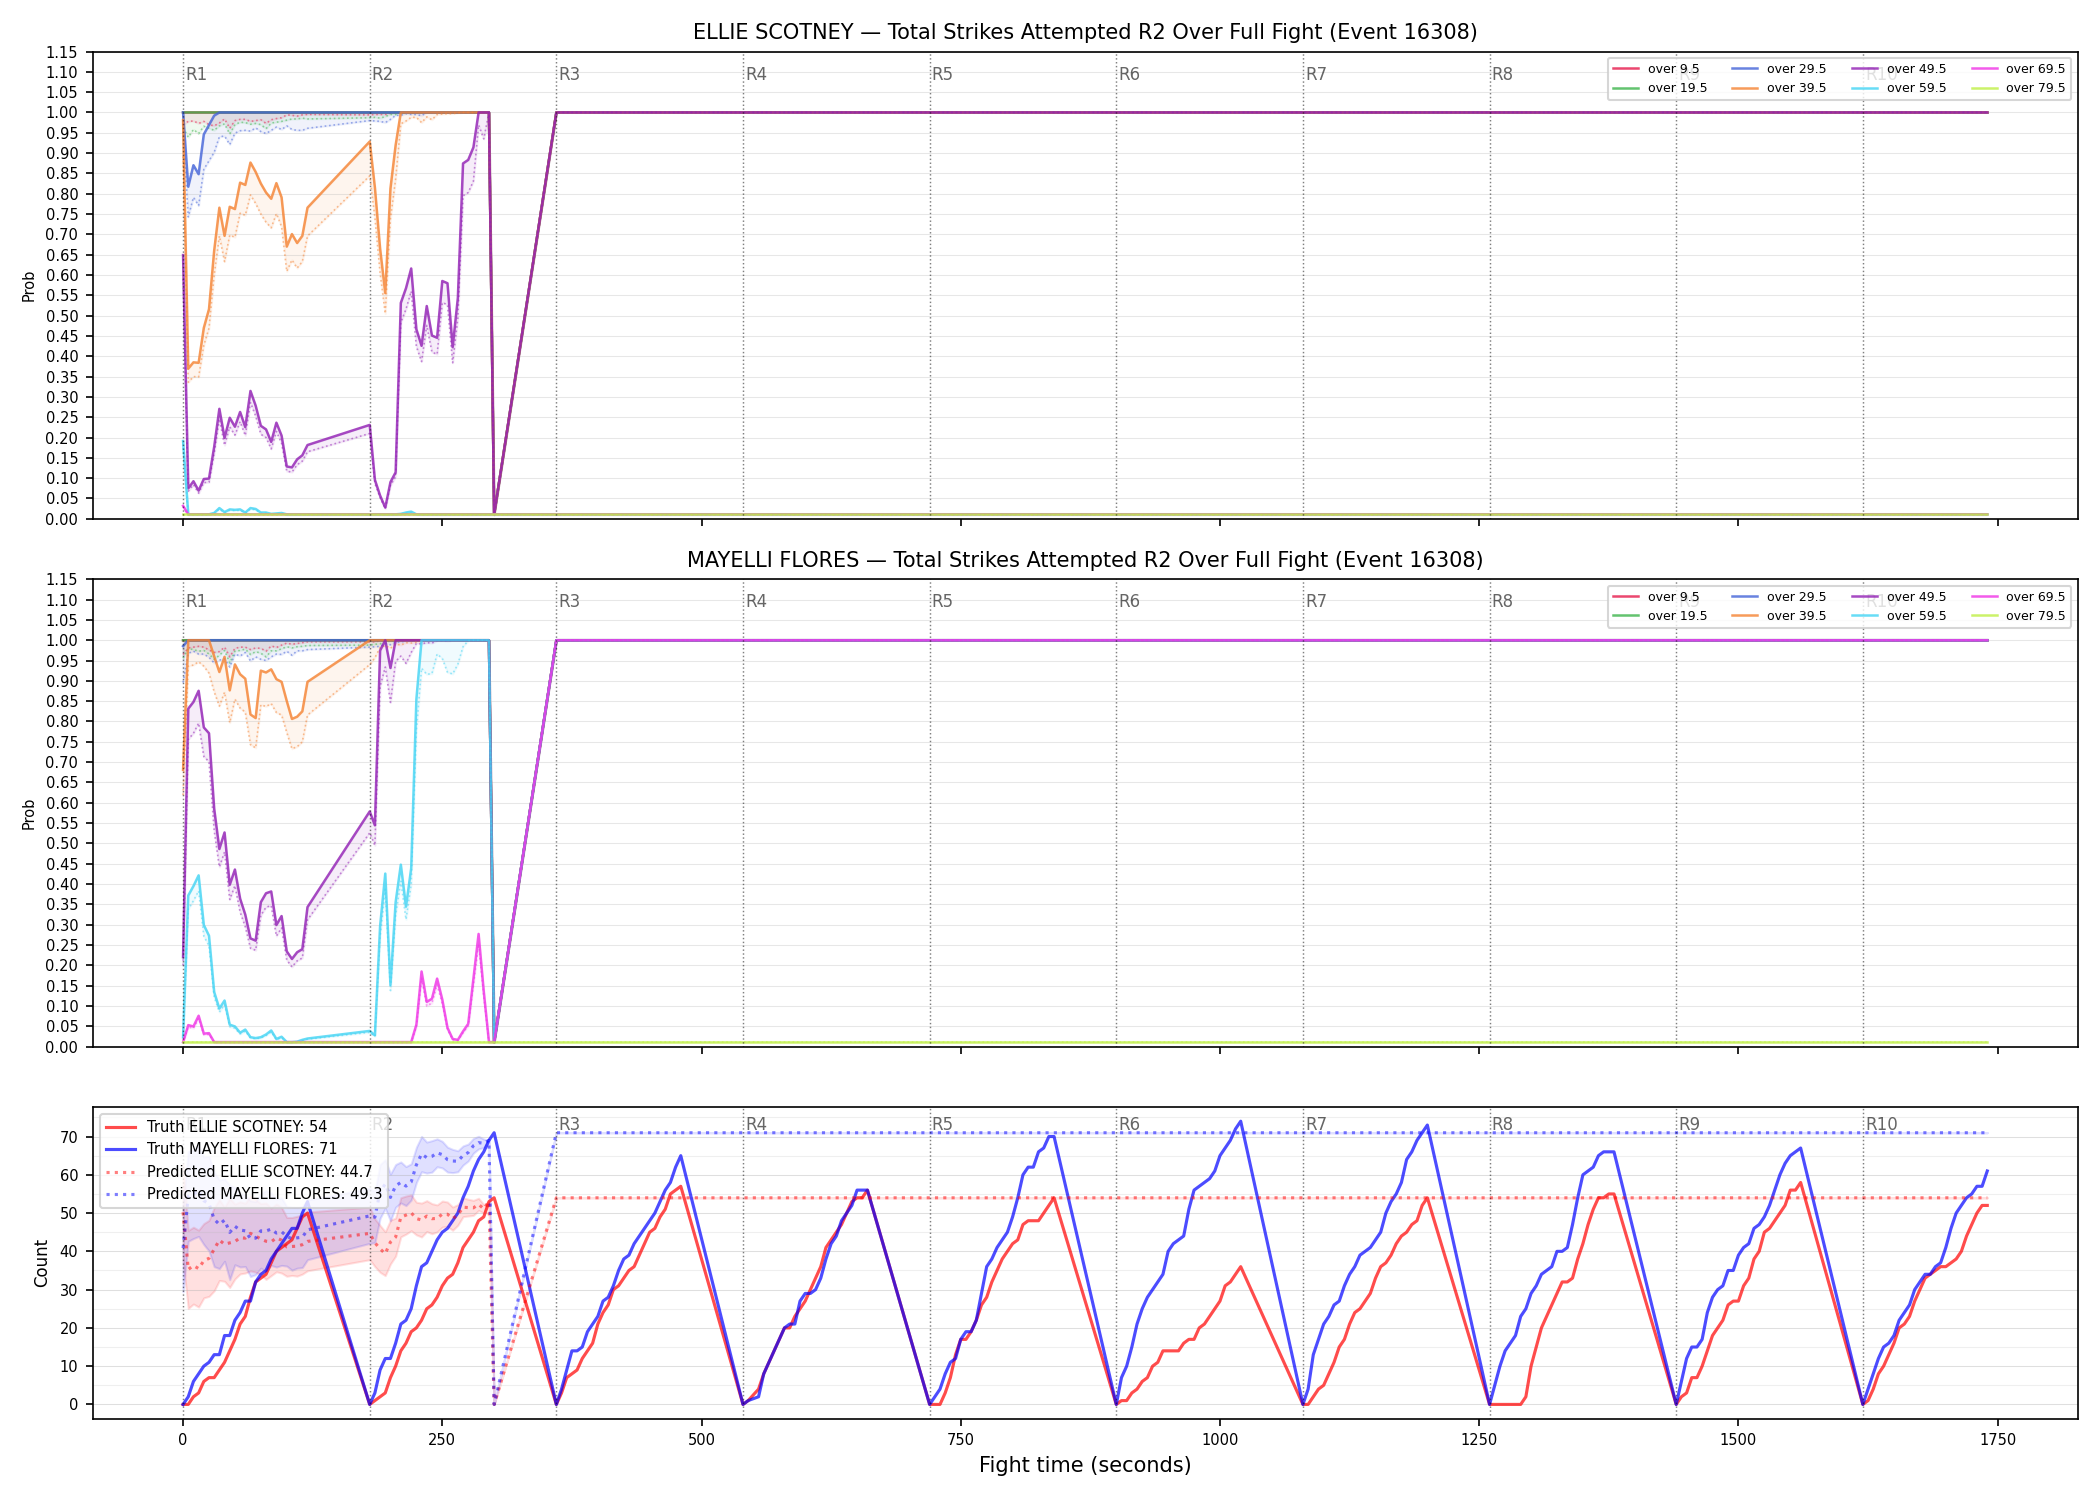Click the 'Fight time (seconds)' axis label

pos(1085,1465)
